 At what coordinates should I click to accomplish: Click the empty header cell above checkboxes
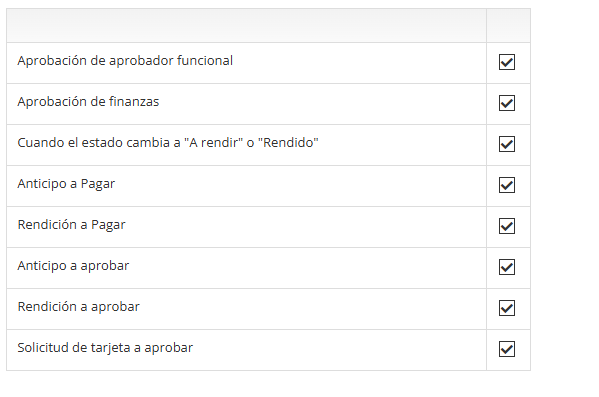click(508, 26)
